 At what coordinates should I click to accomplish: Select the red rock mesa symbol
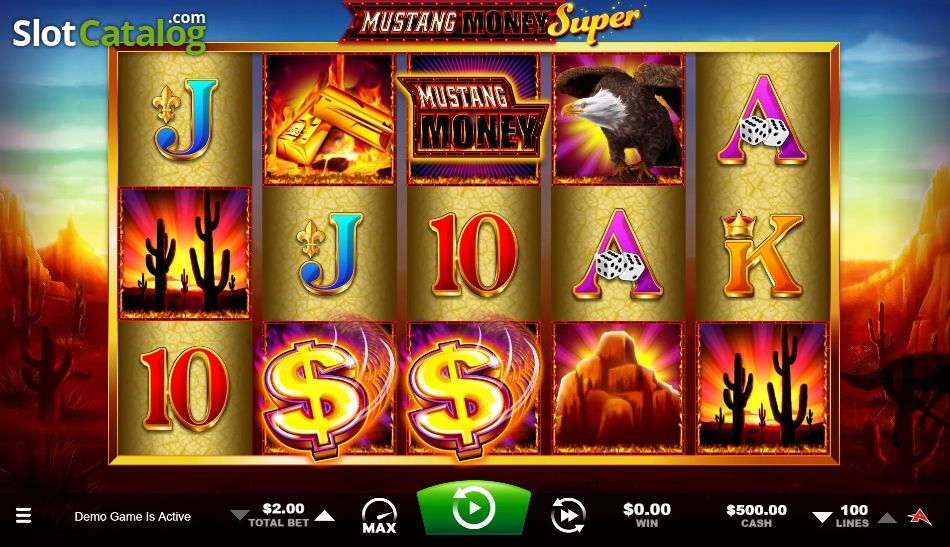click(618, 388)
